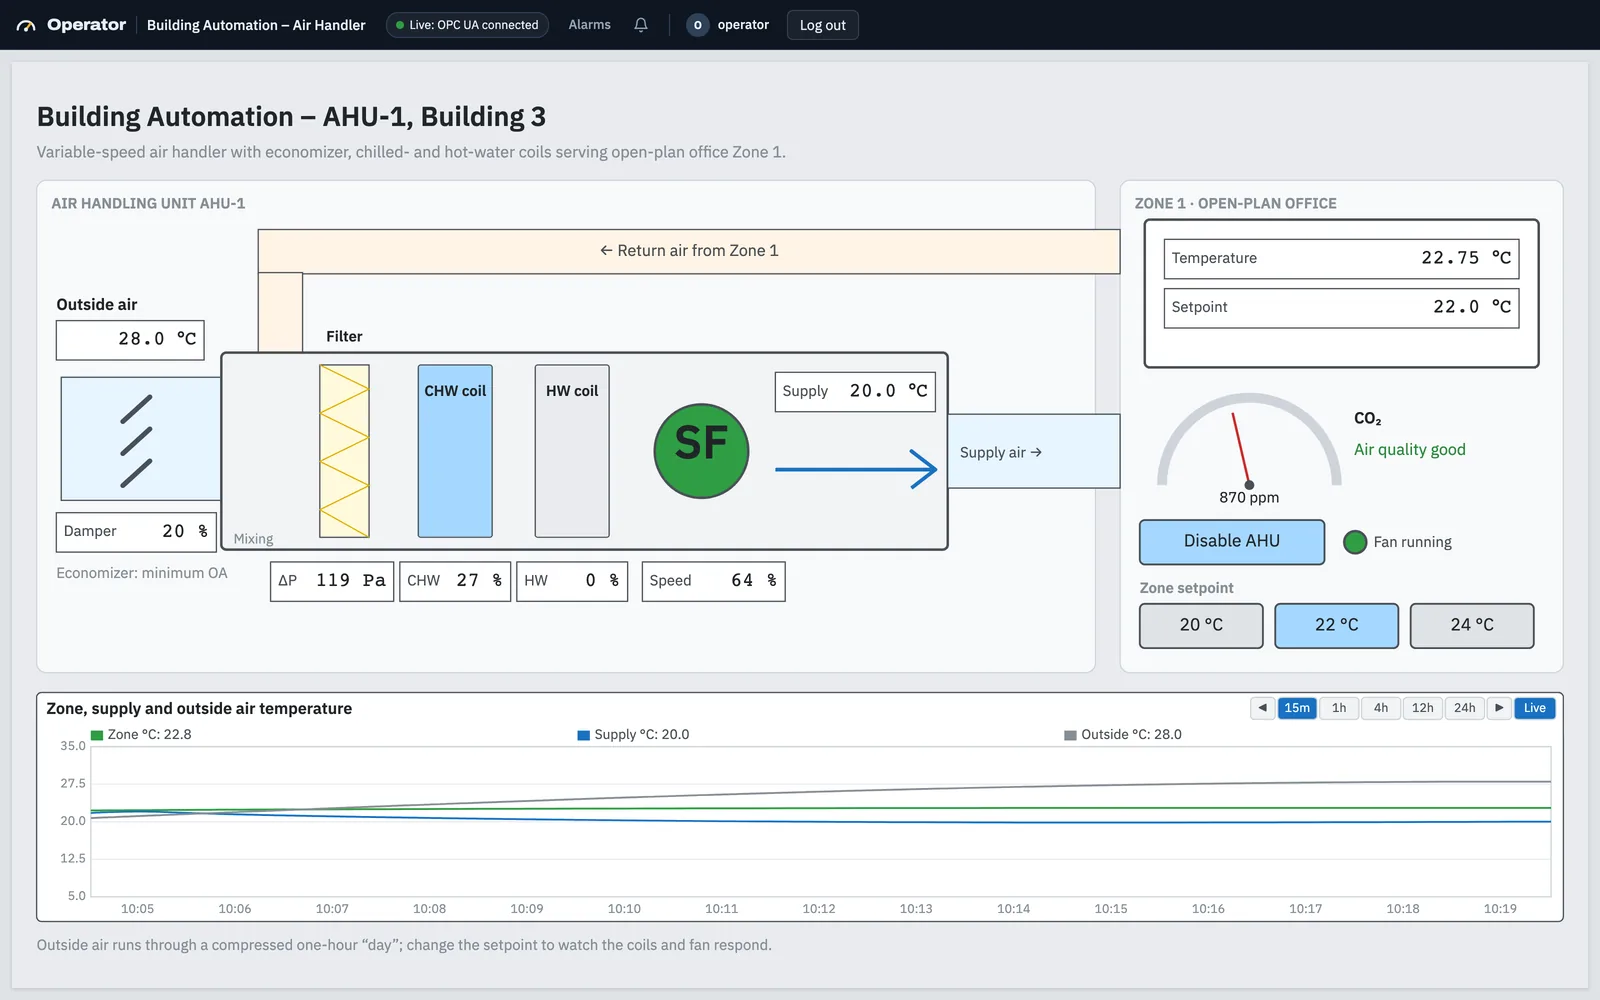
Task: Click the Return air from Zone 1 duct
Action: (x=689, y=251)
